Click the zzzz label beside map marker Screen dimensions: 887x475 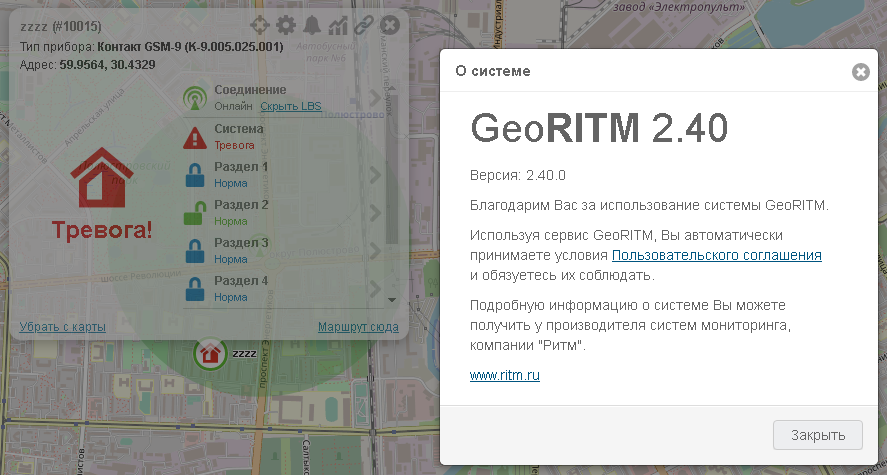(x=244, y=353)
